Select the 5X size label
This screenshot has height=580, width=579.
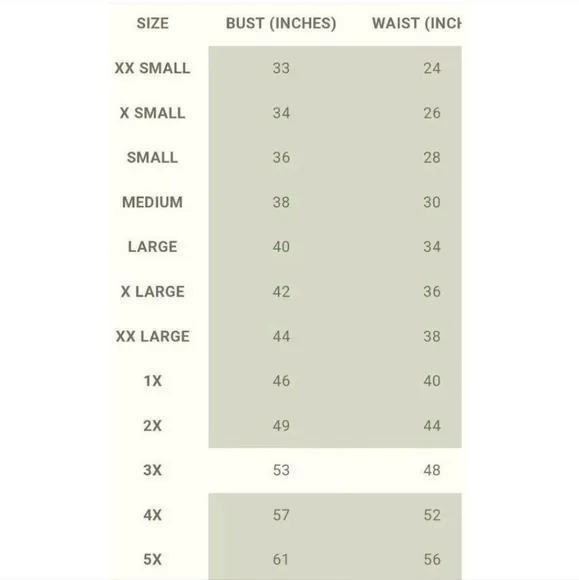click(x=152, y=559)
